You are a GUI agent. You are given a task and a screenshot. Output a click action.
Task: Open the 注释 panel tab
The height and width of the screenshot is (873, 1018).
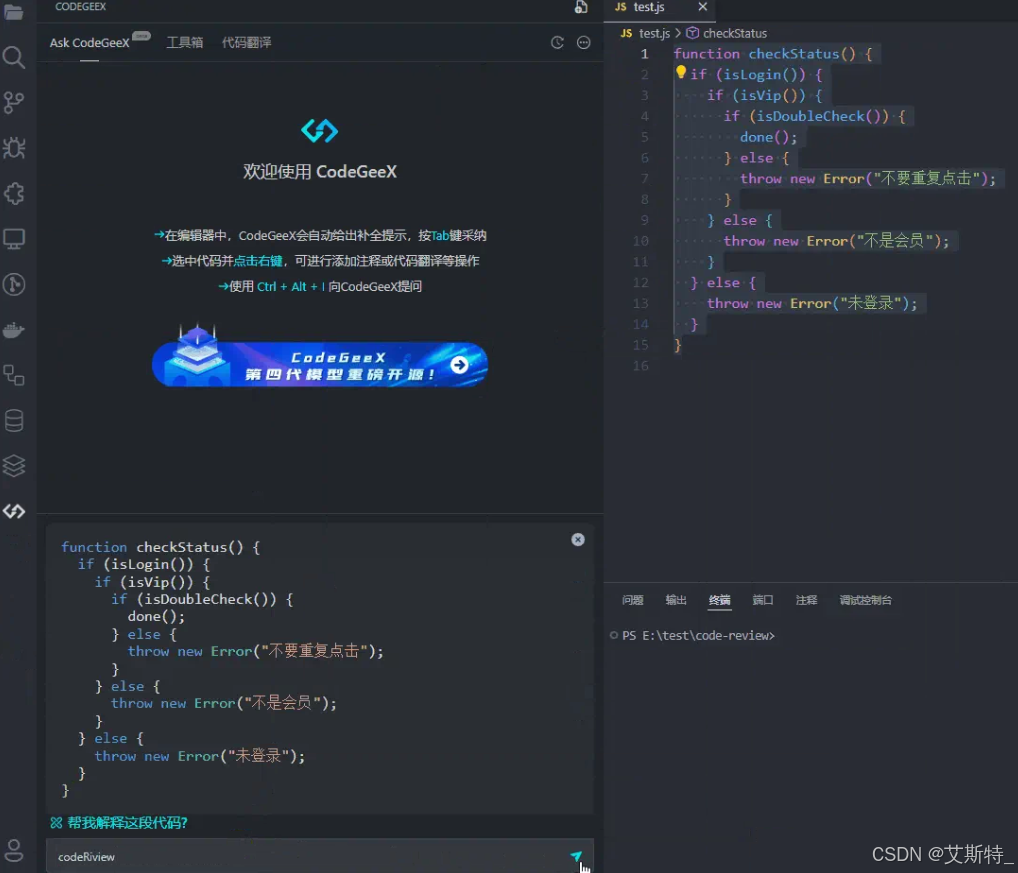[806, 600]
